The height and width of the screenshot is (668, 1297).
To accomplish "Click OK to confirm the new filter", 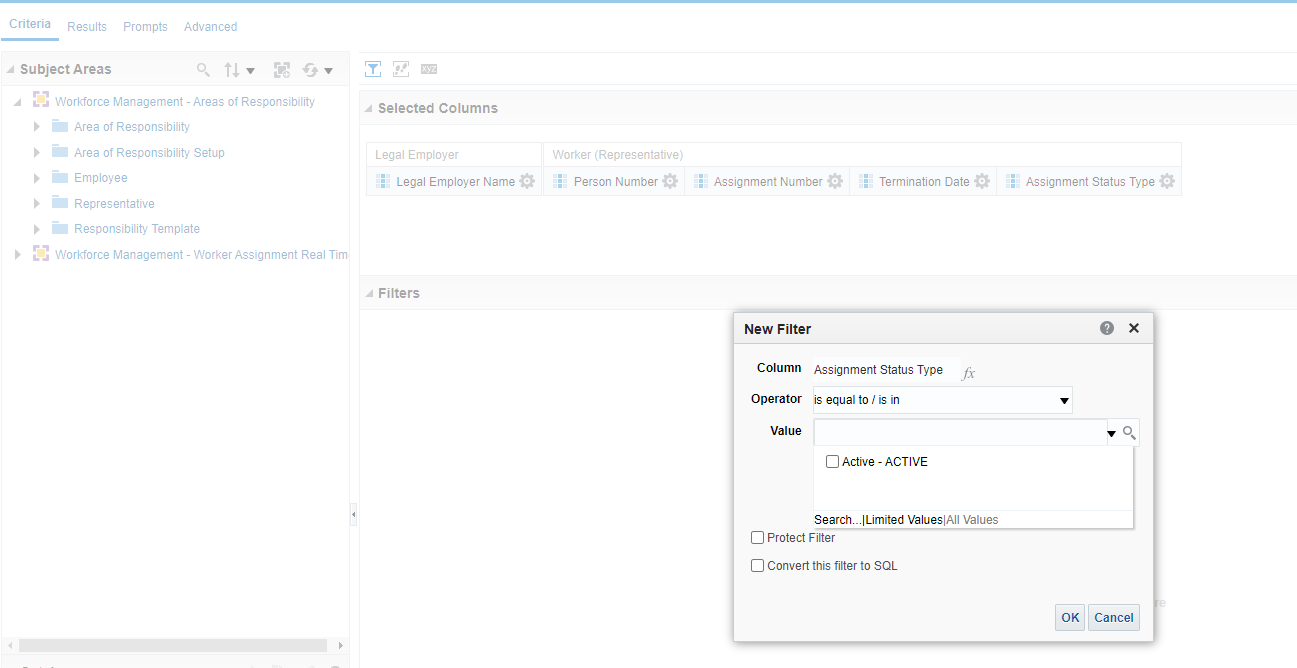I will (1069, 617).
